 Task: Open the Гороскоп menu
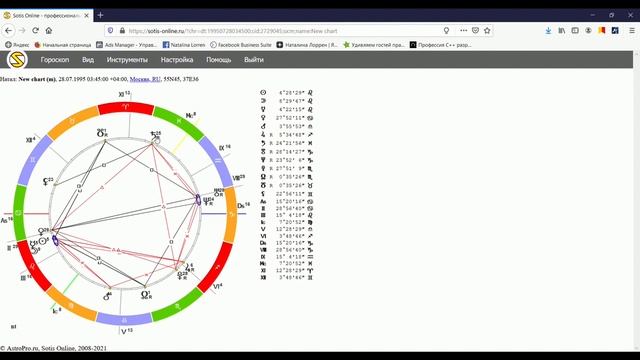tap(55, 60)
